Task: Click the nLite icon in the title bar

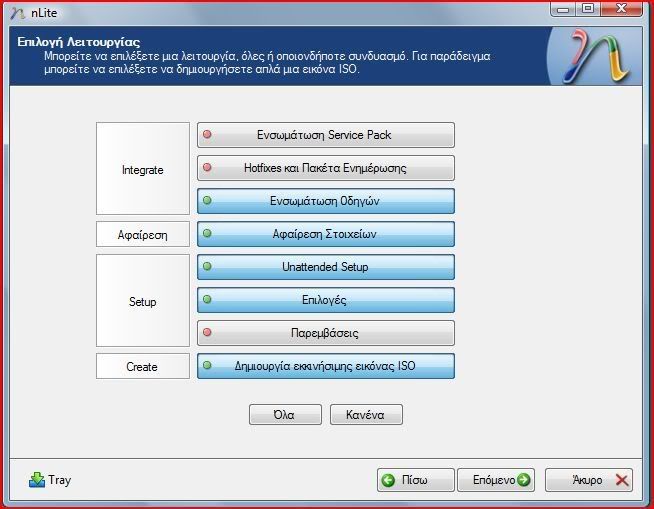Action: tap(17, 11)
